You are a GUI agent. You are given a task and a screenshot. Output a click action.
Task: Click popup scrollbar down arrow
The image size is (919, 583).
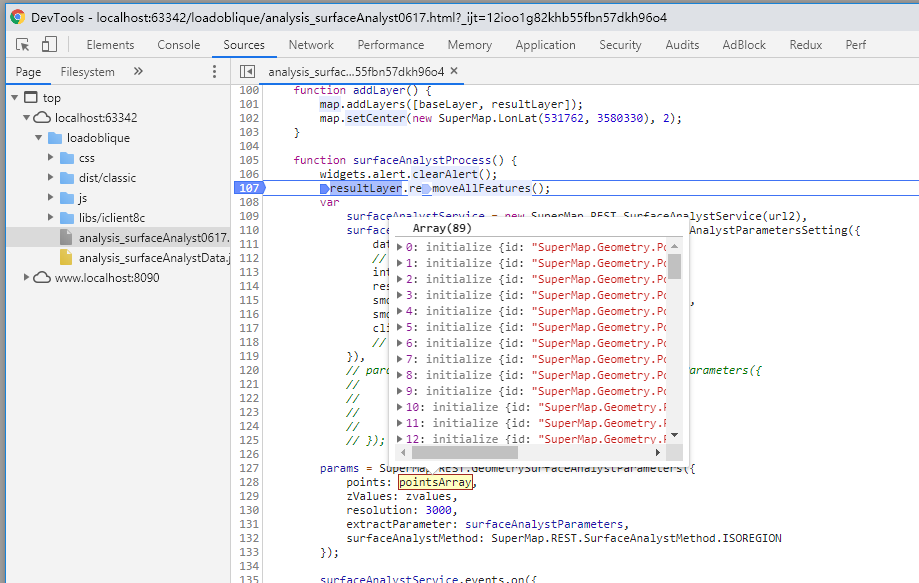[x=675, y=435]
